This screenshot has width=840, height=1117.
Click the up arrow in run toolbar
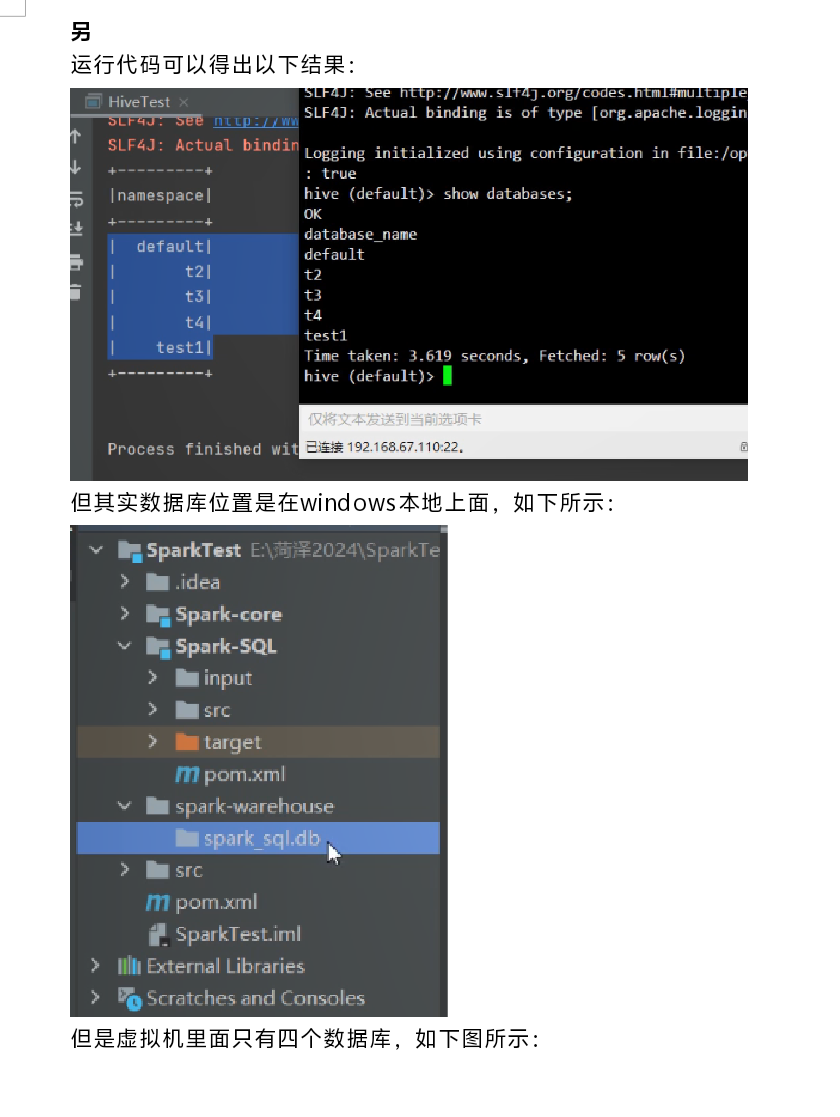[x=76, y=137]
